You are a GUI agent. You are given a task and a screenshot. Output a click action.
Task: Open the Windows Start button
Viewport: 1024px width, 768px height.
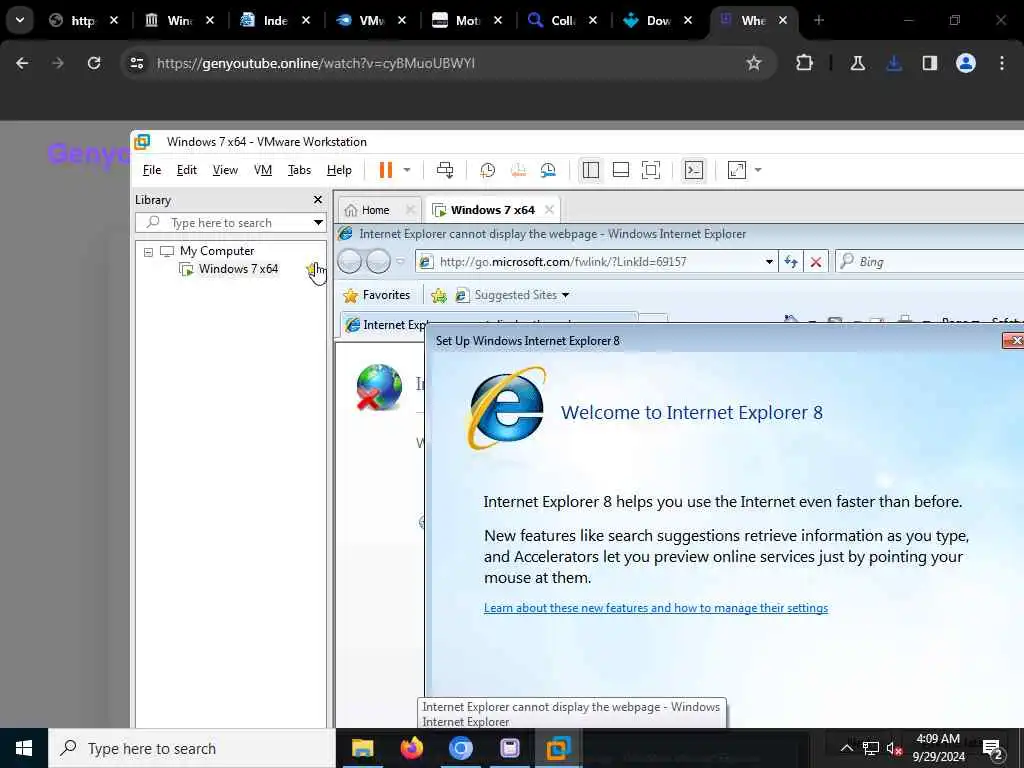pos(24,748)
